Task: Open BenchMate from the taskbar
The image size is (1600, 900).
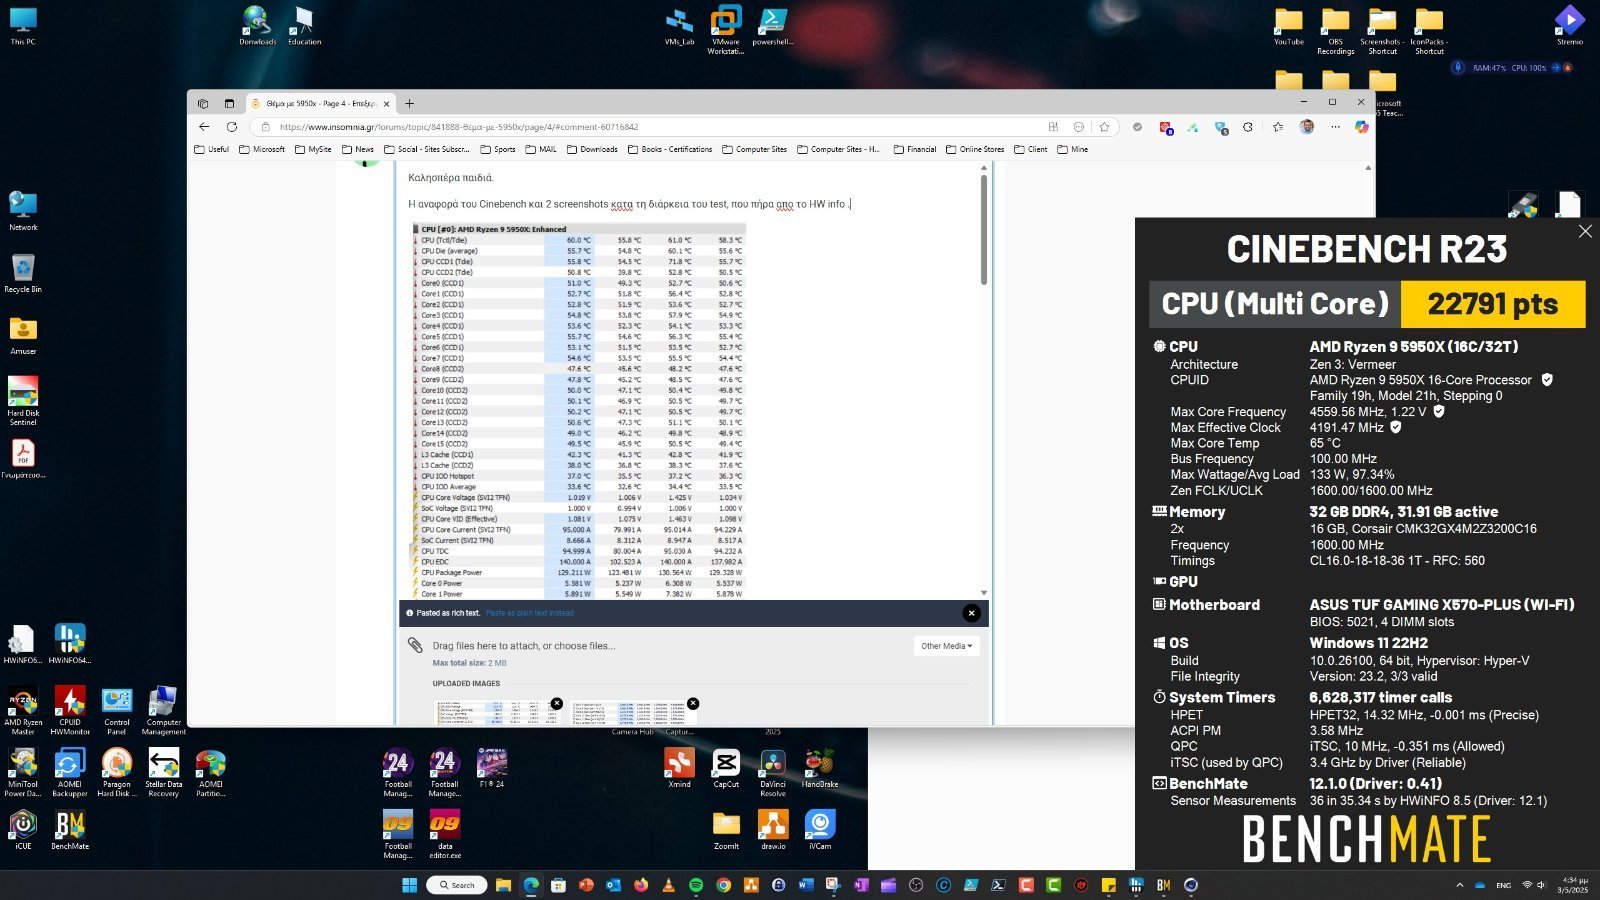Action: pyautogui.click(x=1163, y=885)
